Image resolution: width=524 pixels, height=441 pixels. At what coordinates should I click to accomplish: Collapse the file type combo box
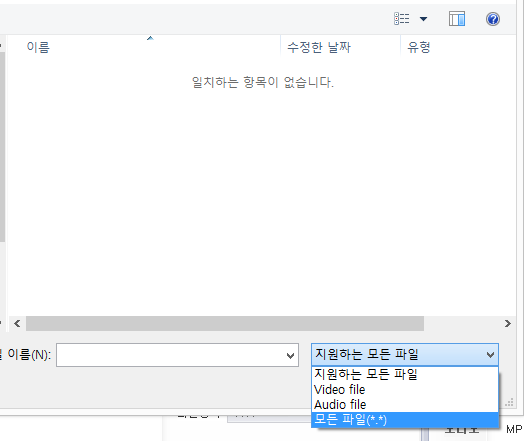click(405, 354)
